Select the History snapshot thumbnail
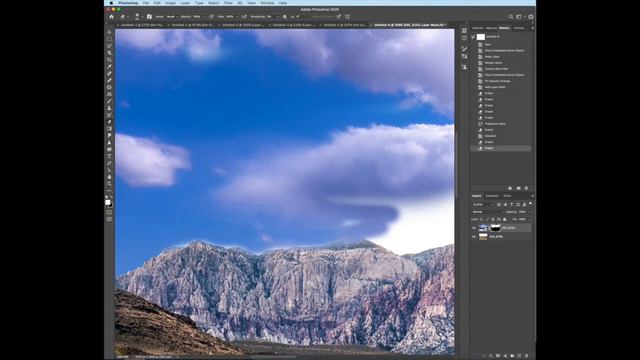Image resolution: width=640 pixels, height=360 pixels. coord(481,37)
